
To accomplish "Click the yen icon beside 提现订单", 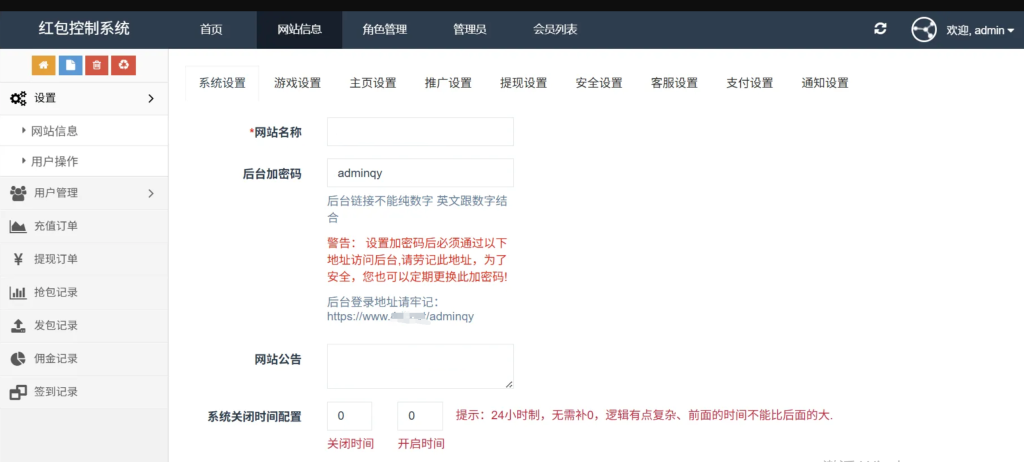I will [x=18, y=259].
